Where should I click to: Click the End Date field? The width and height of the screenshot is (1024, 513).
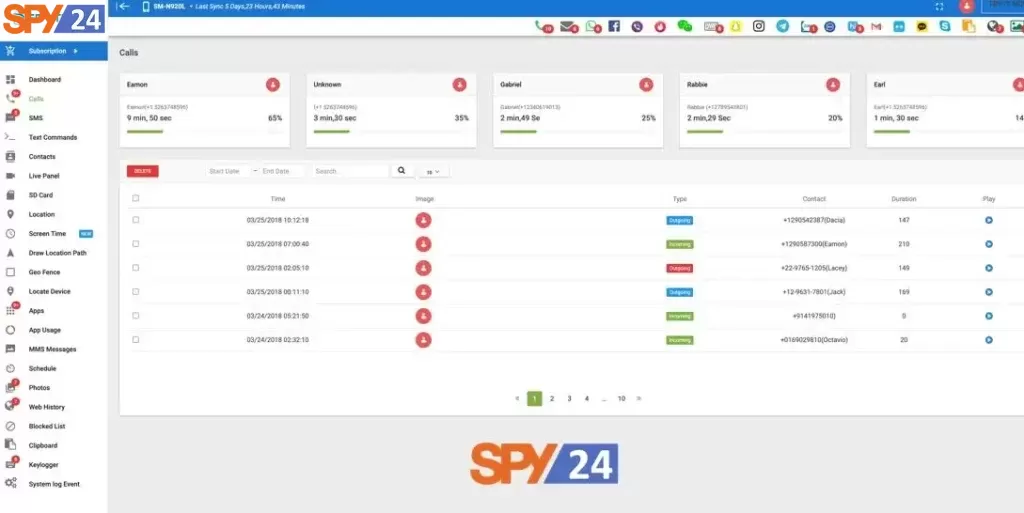pos(282,171)
